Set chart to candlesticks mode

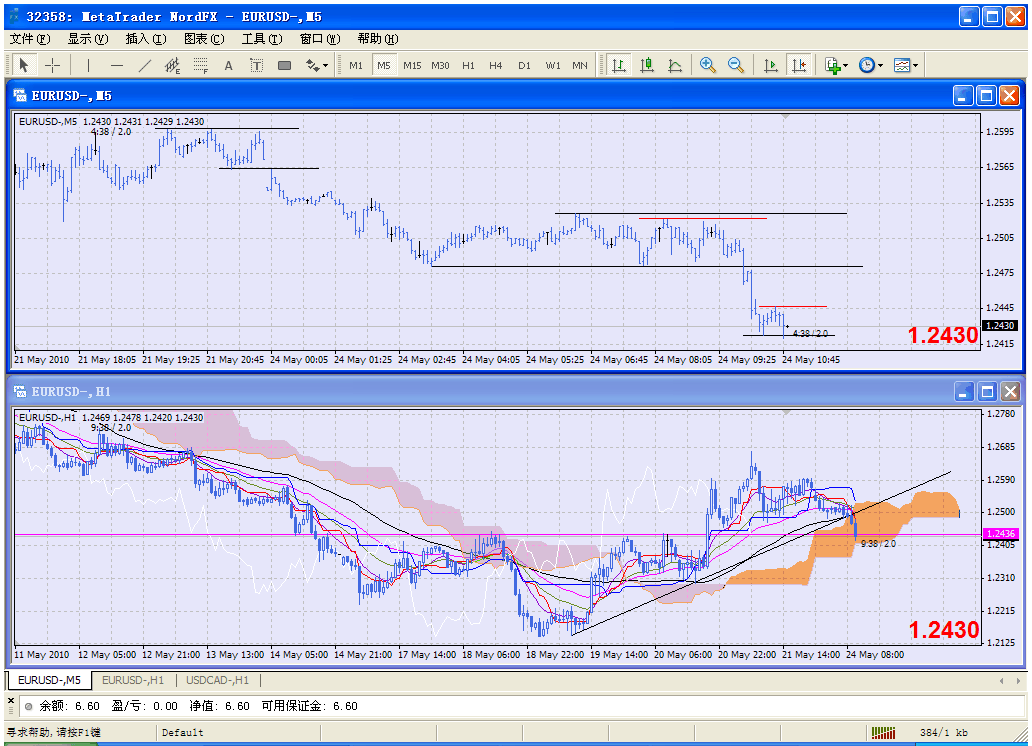pyautogui.click(x=647, y=65)
